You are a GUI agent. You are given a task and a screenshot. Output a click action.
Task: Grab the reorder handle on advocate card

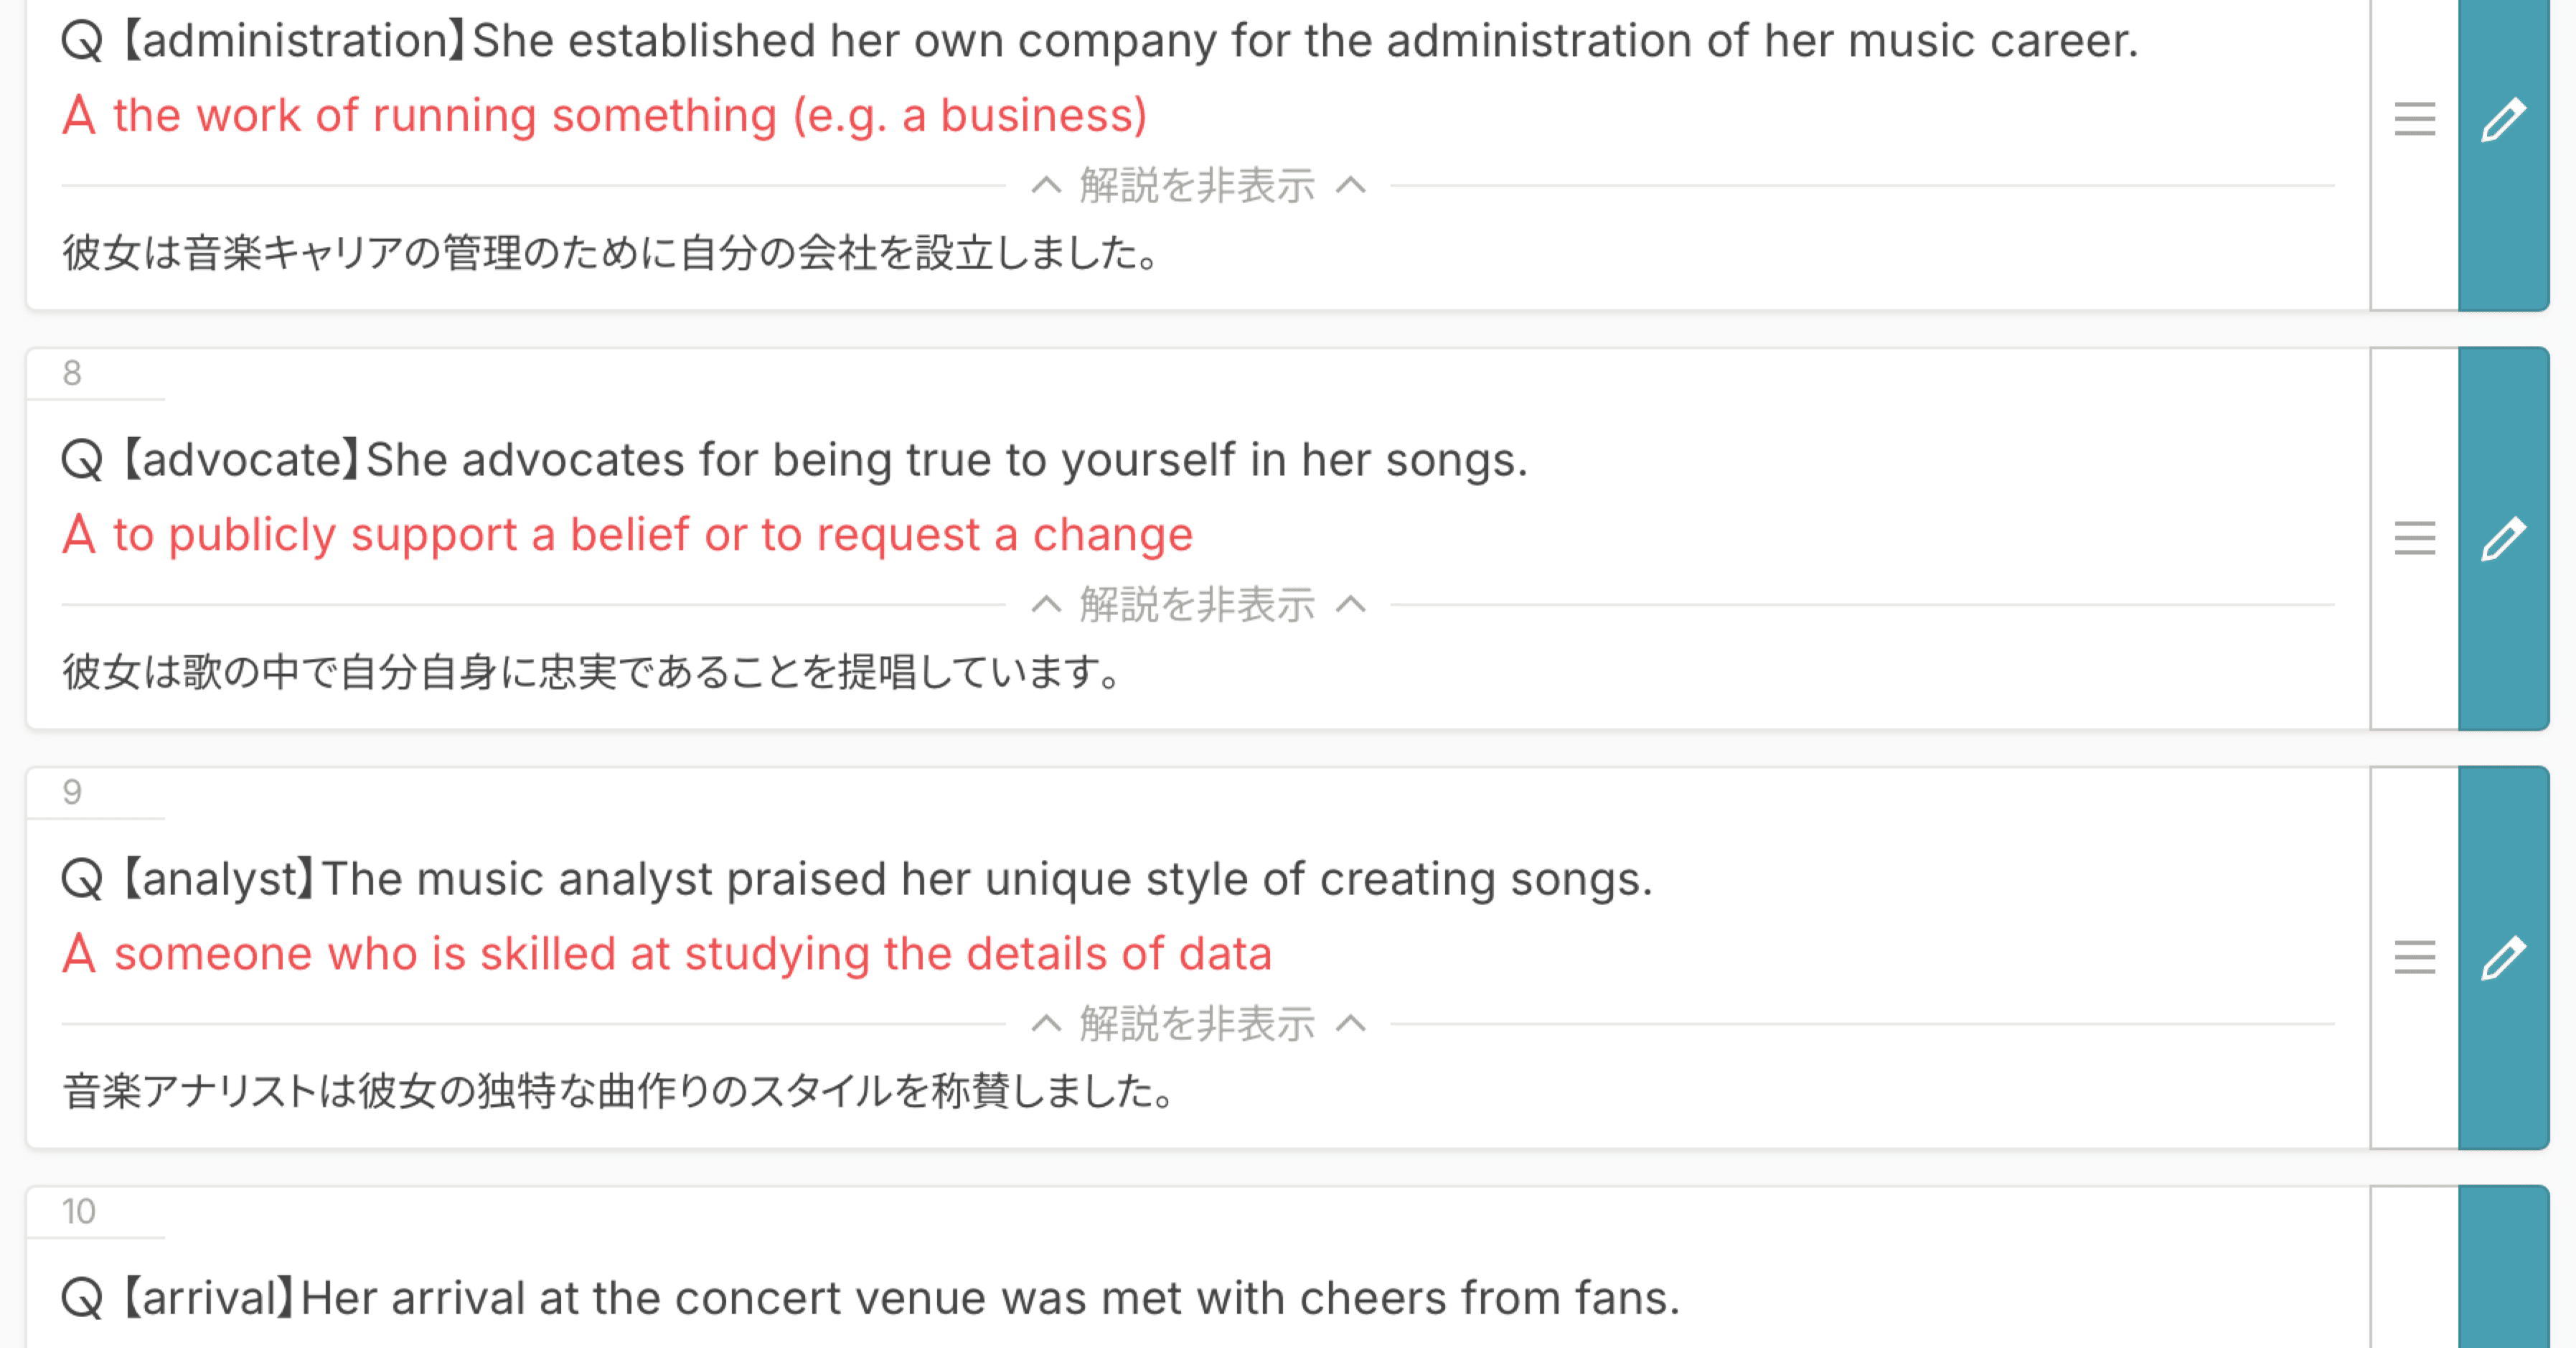point(2414,539)
